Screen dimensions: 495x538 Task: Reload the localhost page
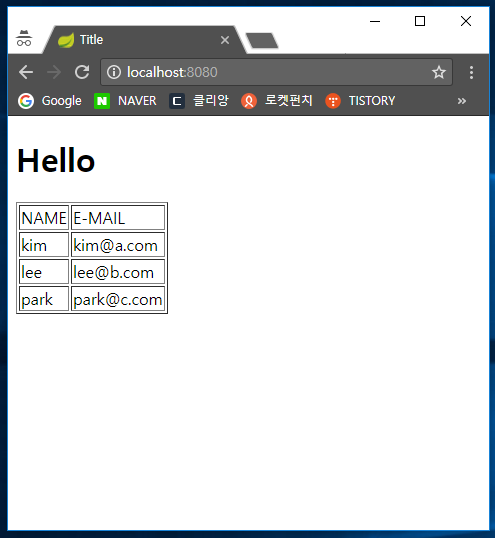tap(82, 72)
